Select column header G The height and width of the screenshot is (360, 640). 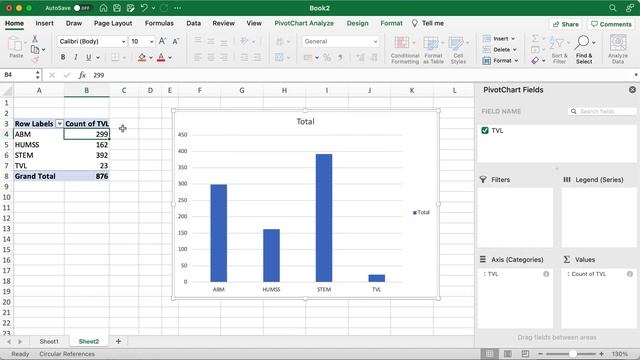pyautogui.click(x=242, y=90)
